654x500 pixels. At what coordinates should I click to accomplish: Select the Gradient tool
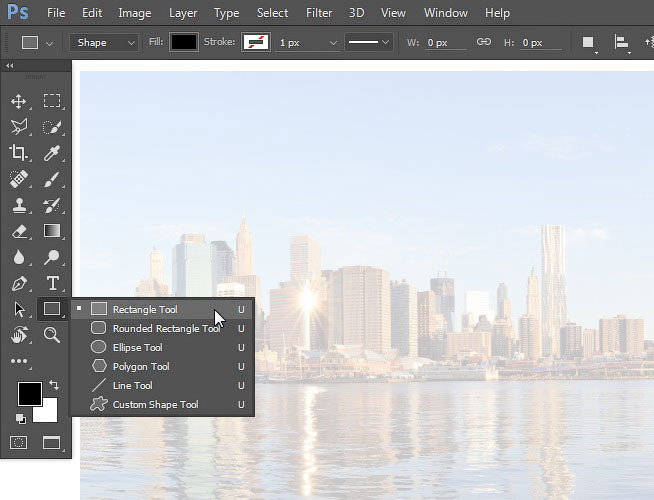52,231
